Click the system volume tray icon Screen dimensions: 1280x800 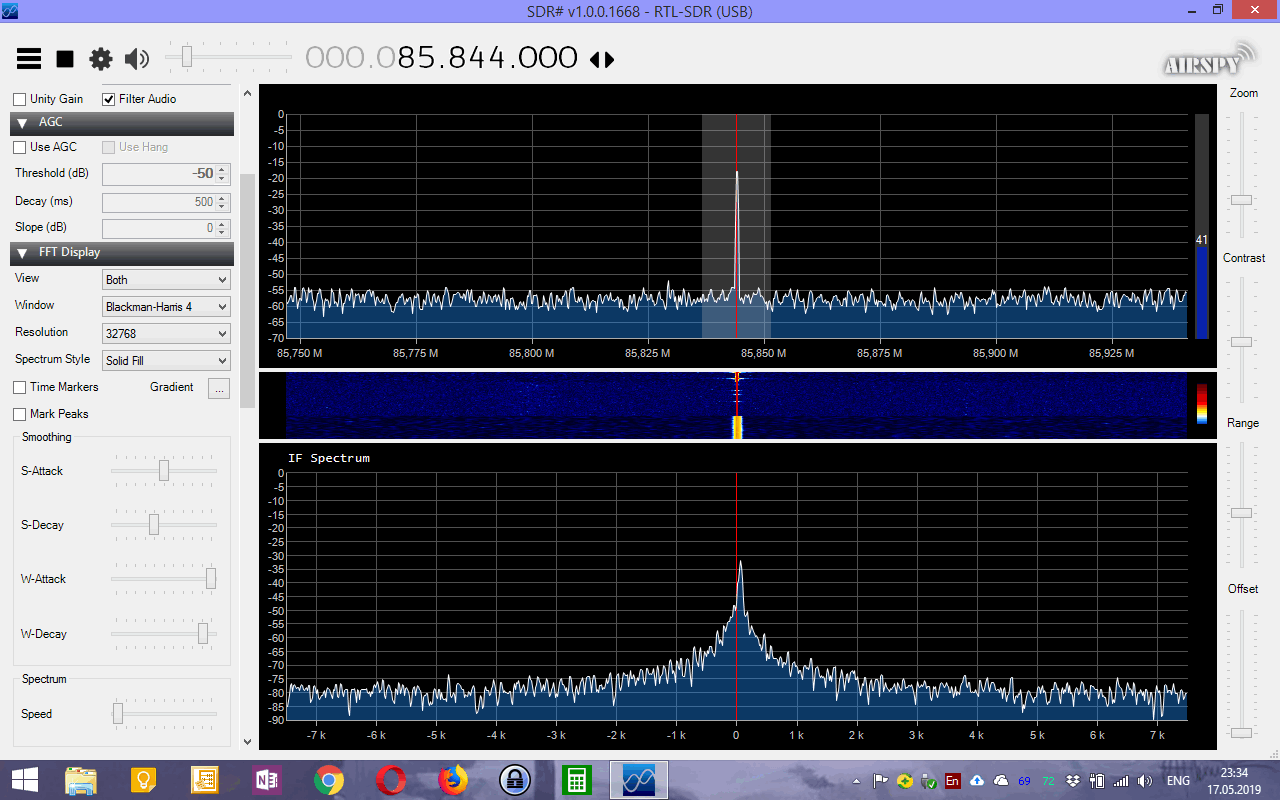click(1145, 781)
